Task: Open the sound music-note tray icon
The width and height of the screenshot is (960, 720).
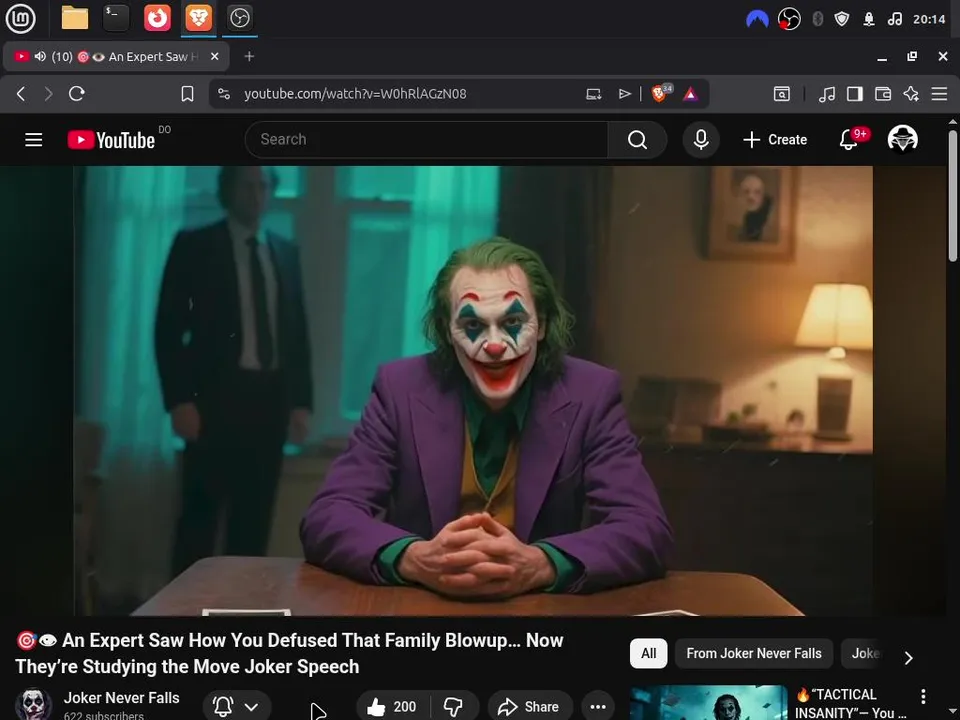Action: click(894, 20)
